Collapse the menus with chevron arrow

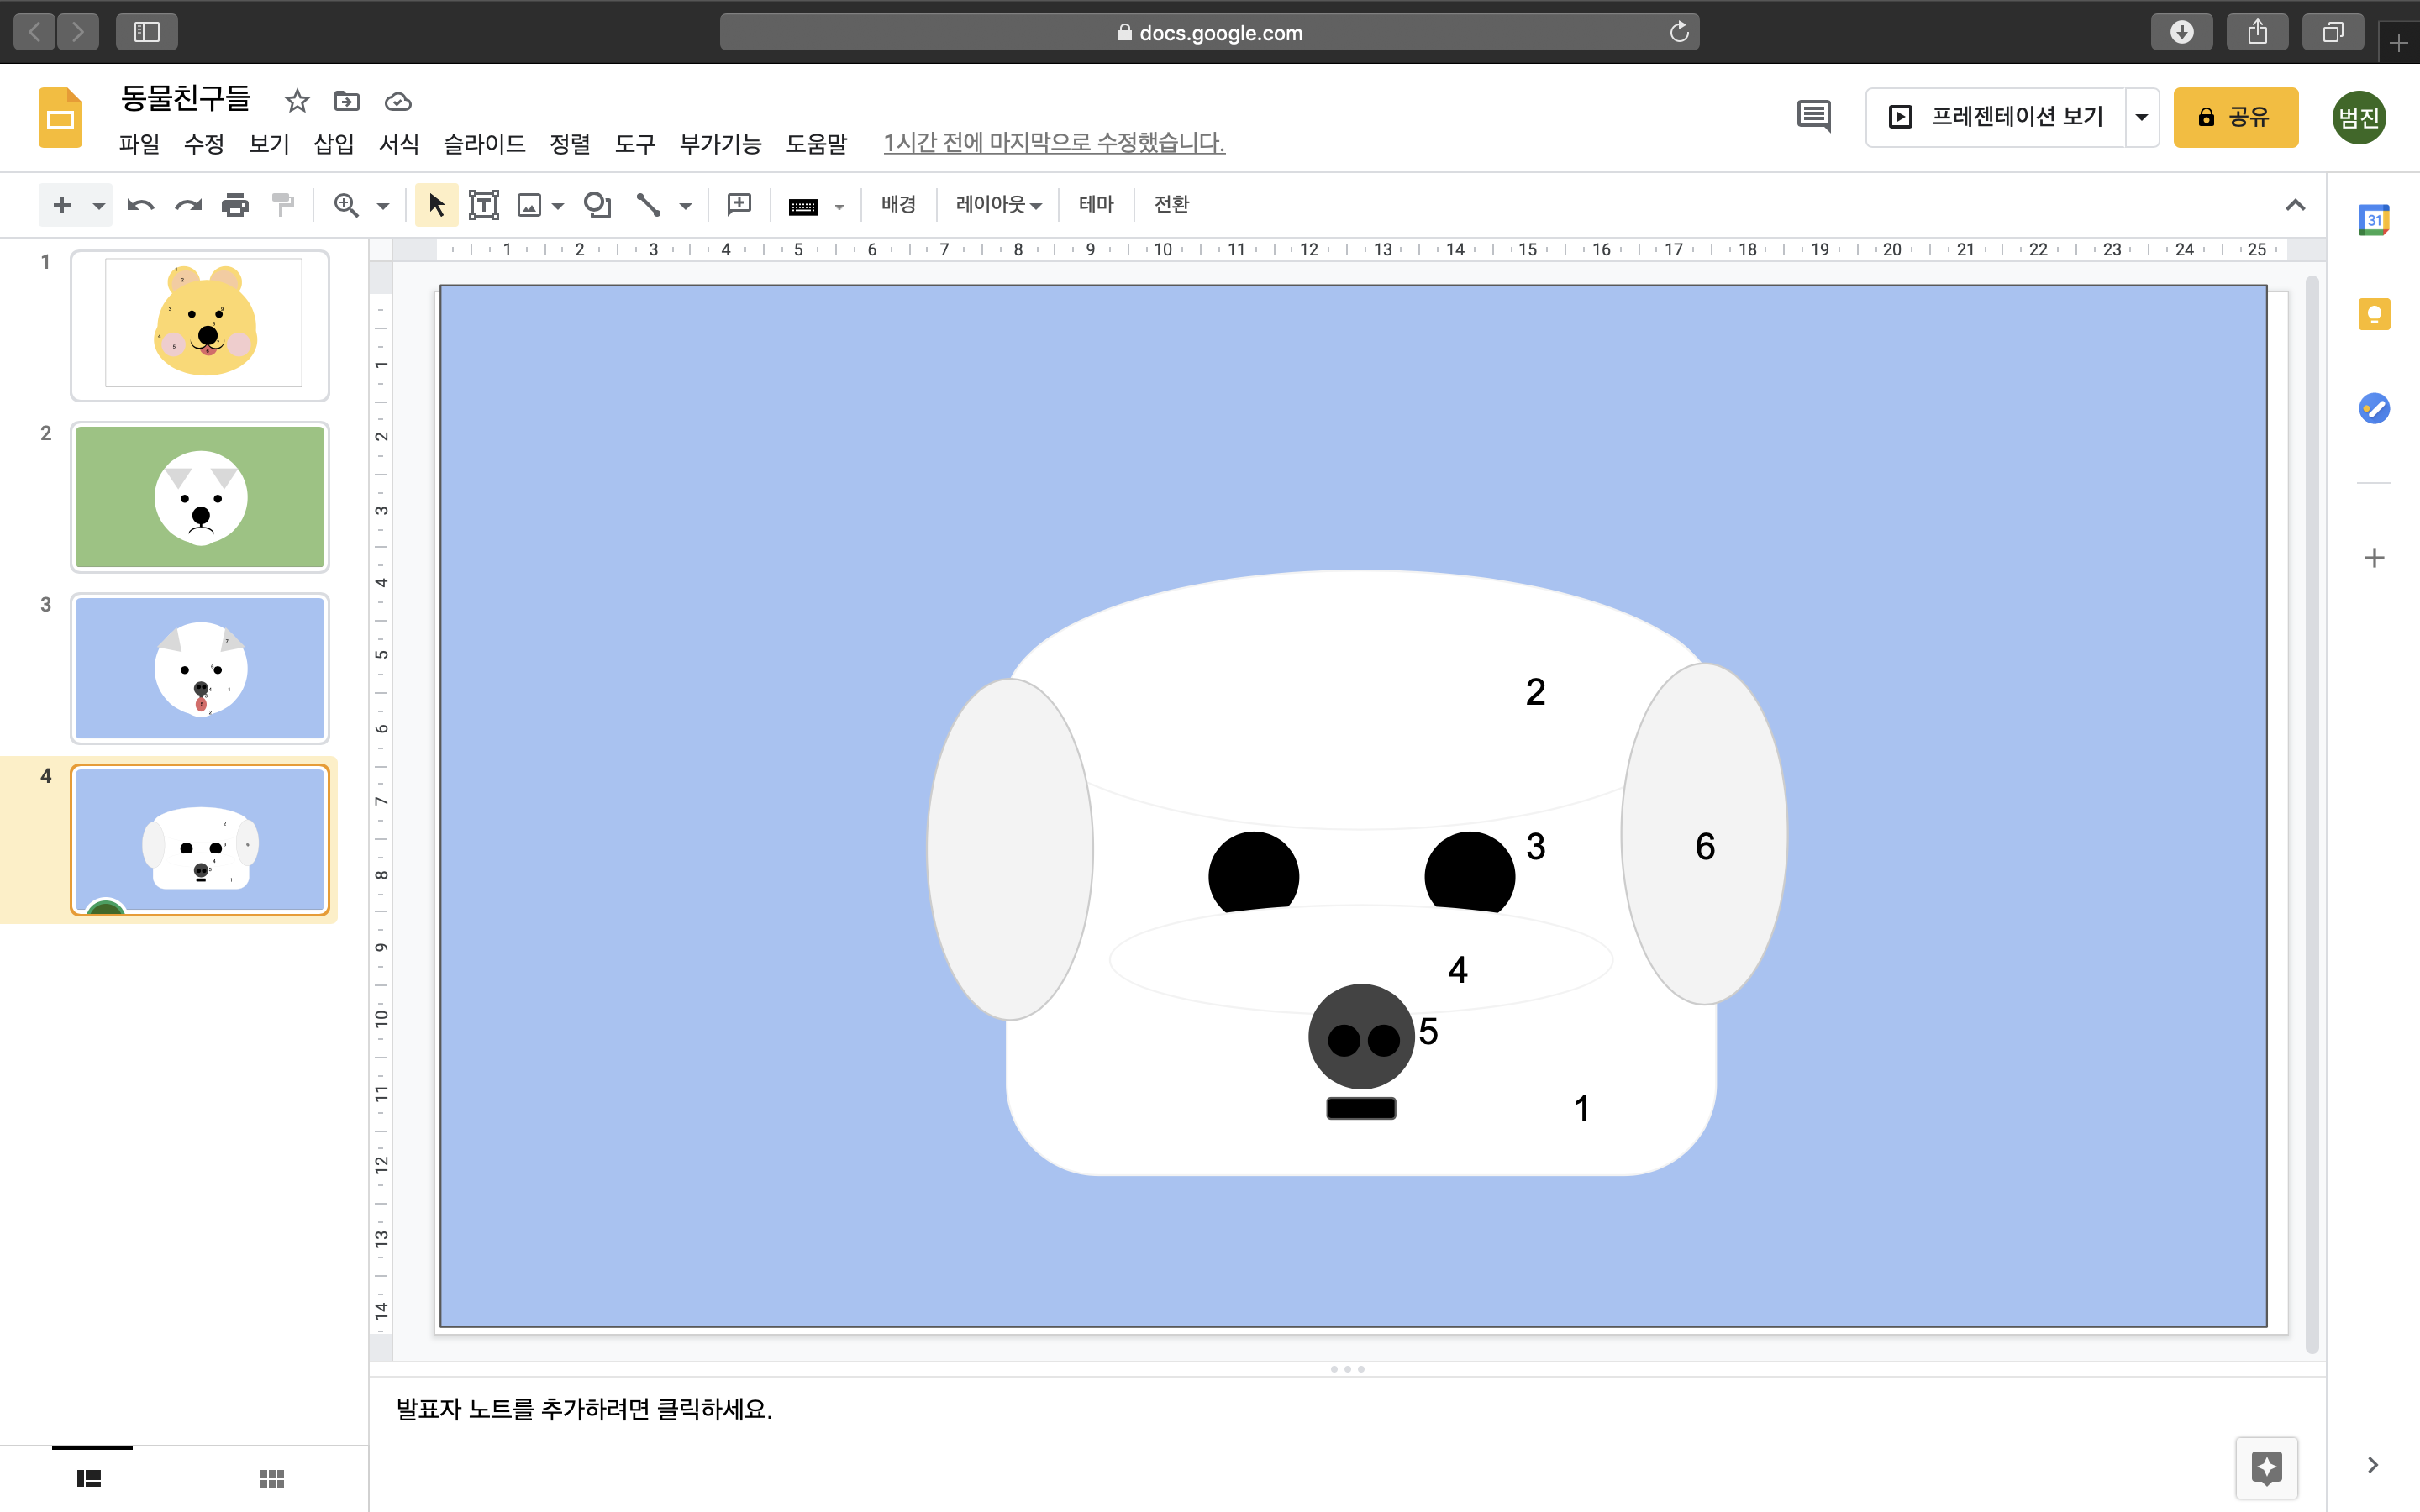(x=2295, y=205)
